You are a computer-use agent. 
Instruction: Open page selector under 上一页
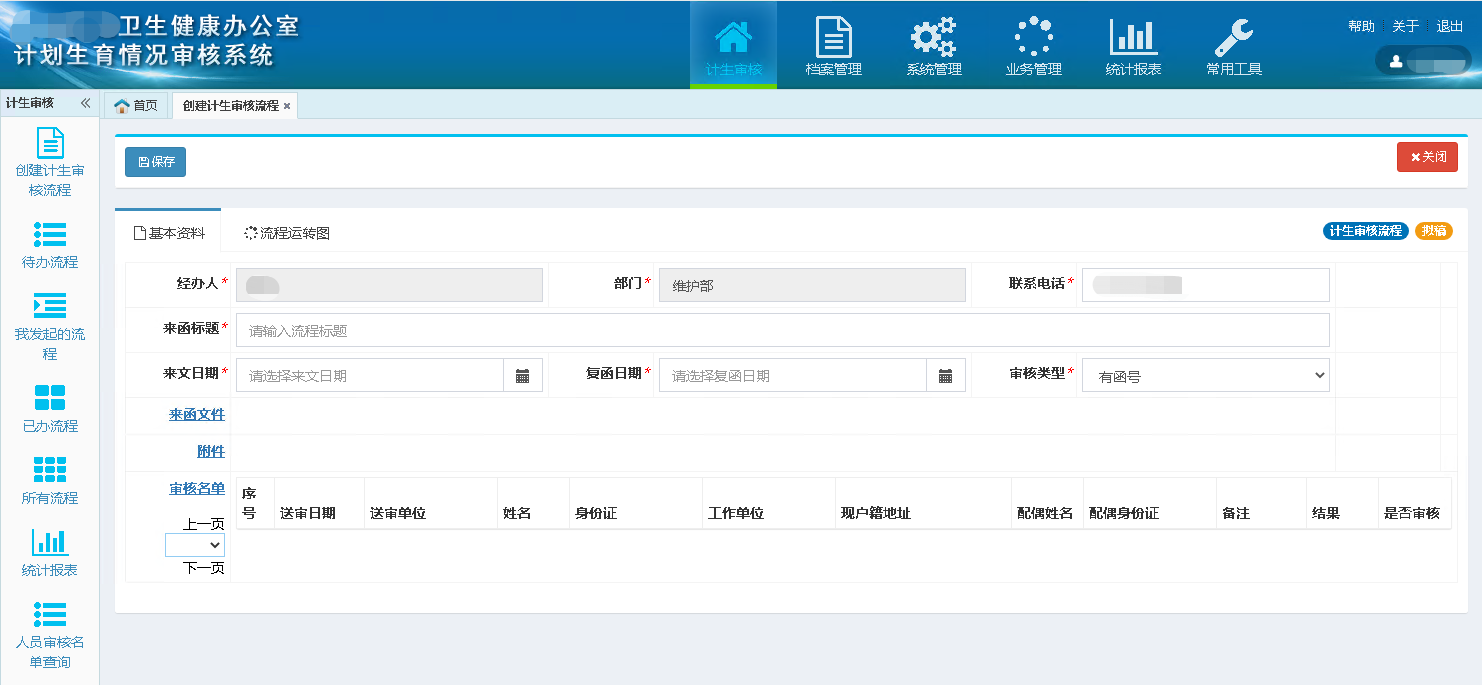tap(195, 545)
